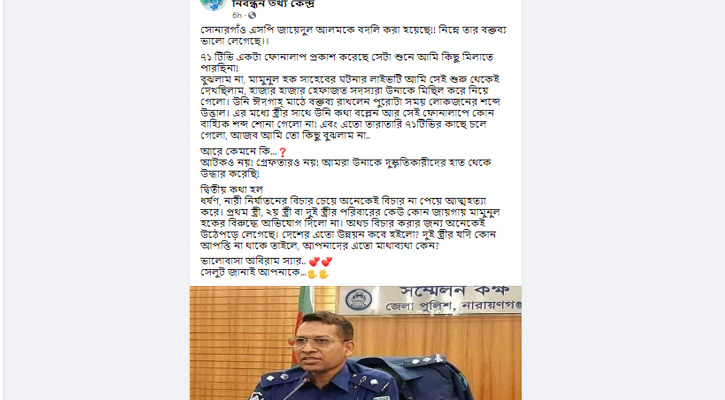
Task: Click the police emblem on the banner
Action: [358, 300]
